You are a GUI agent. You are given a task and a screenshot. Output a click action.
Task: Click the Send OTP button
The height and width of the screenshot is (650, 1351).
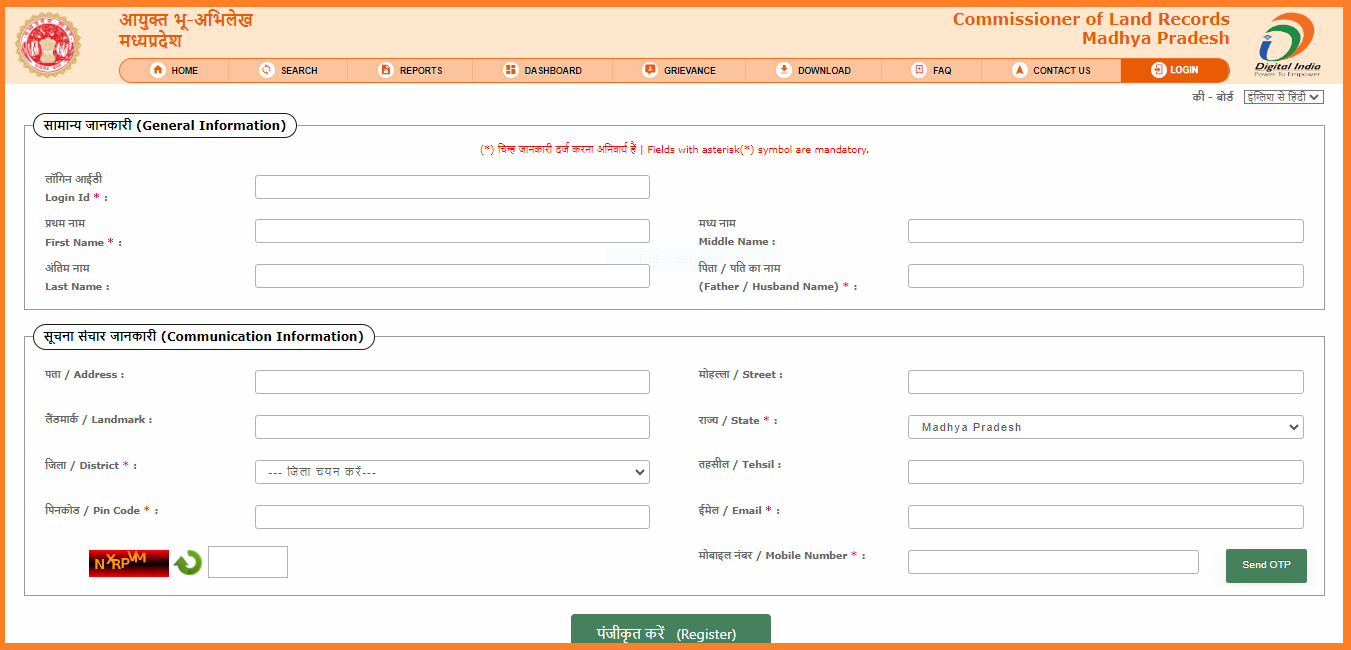[1266, 565]
